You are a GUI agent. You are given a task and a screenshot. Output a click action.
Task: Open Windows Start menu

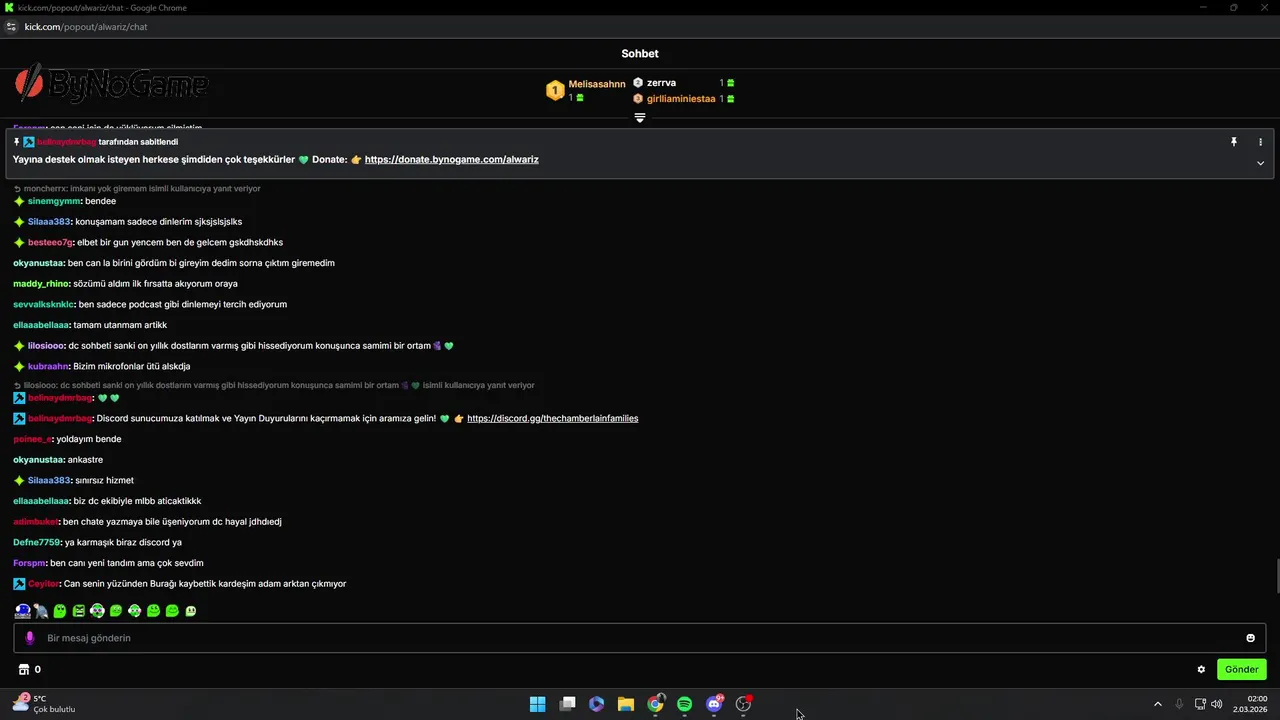(x=537, y=704)
